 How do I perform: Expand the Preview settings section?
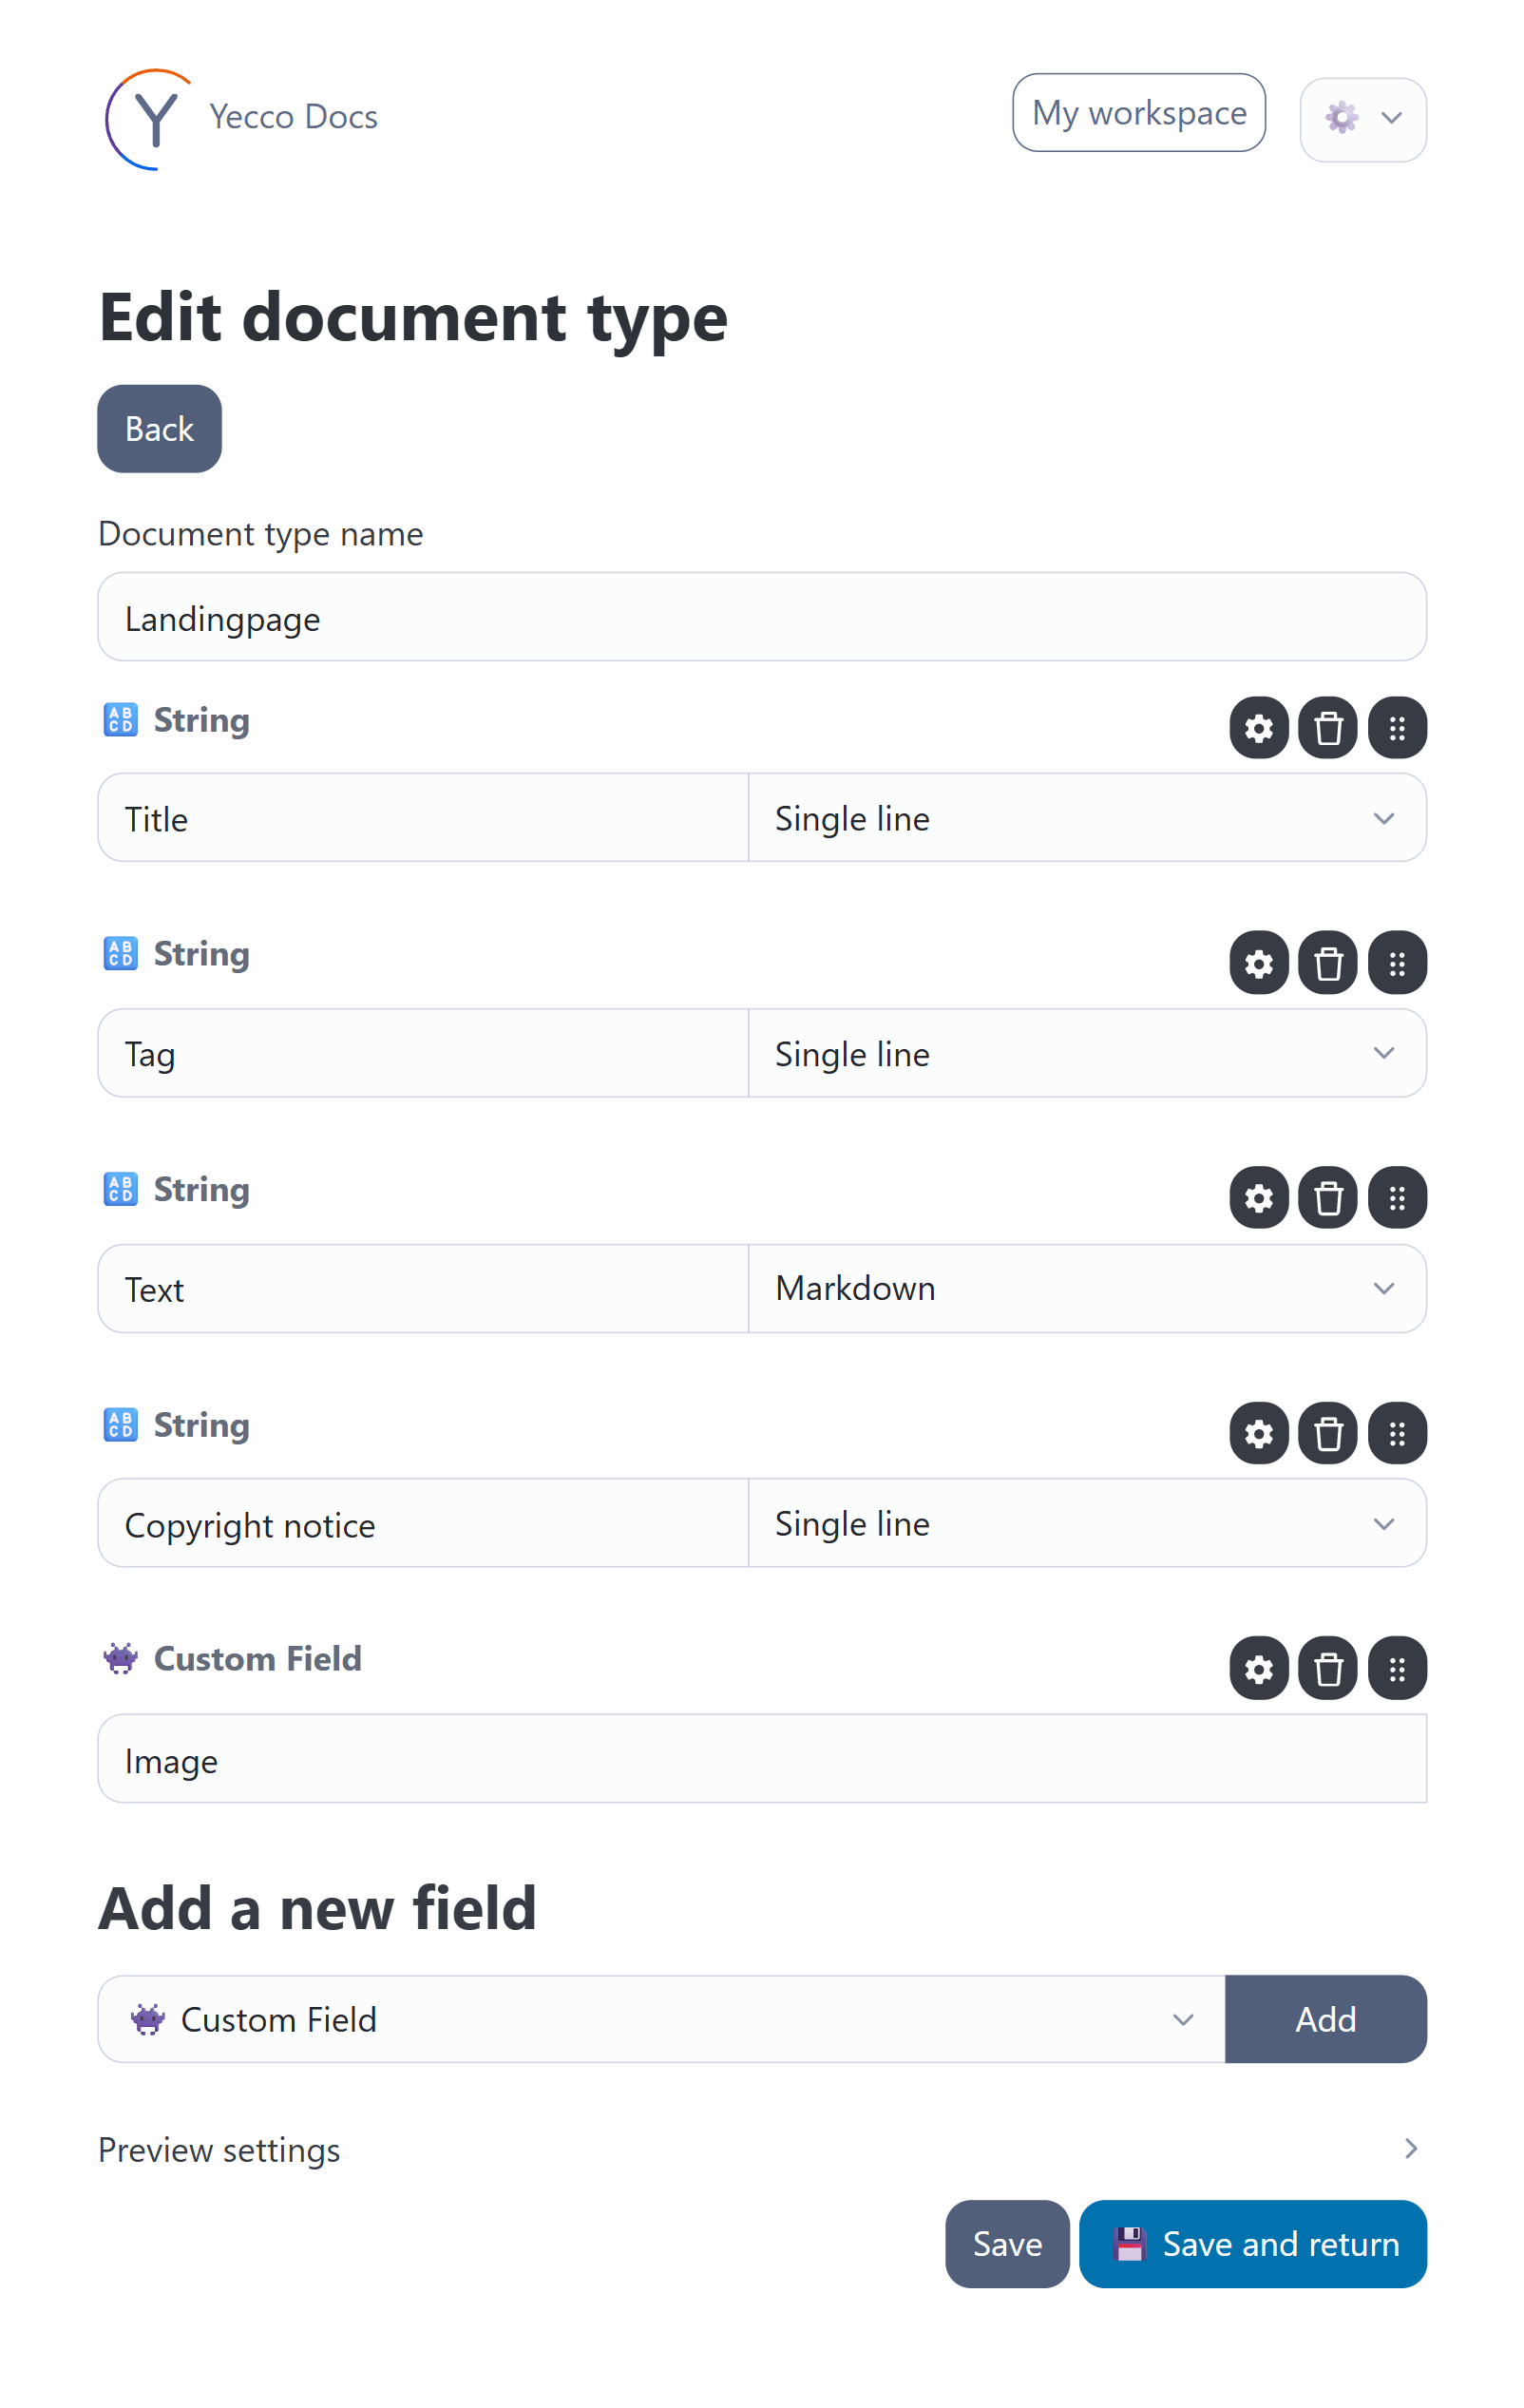pos(762,2149)
